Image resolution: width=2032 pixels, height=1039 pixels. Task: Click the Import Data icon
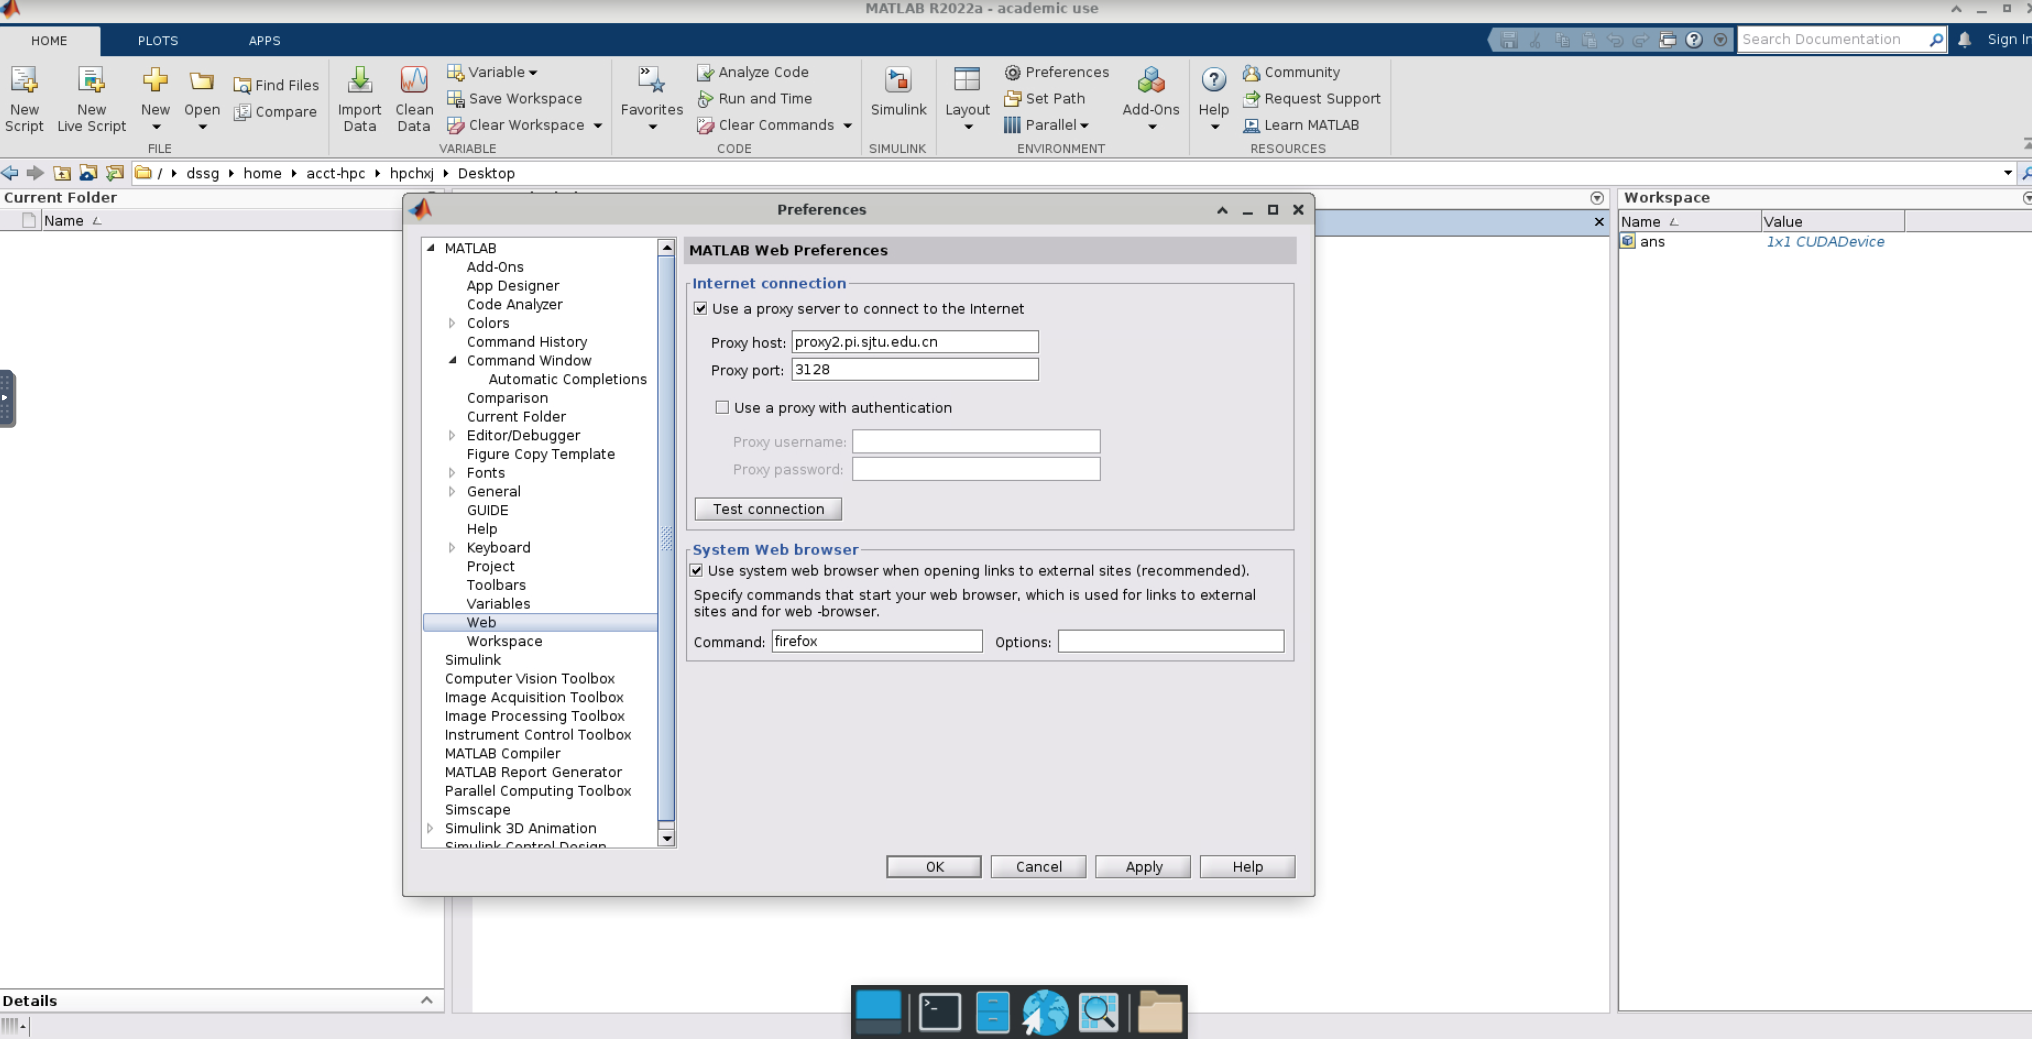point(360,80)
